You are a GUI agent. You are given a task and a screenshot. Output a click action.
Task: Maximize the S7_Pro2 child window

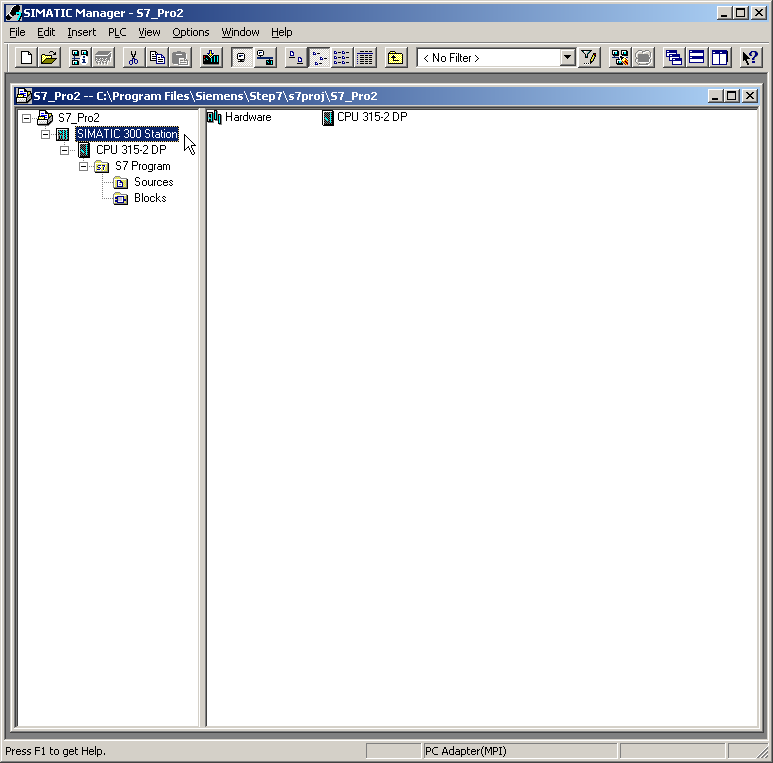tap(732, 96)
